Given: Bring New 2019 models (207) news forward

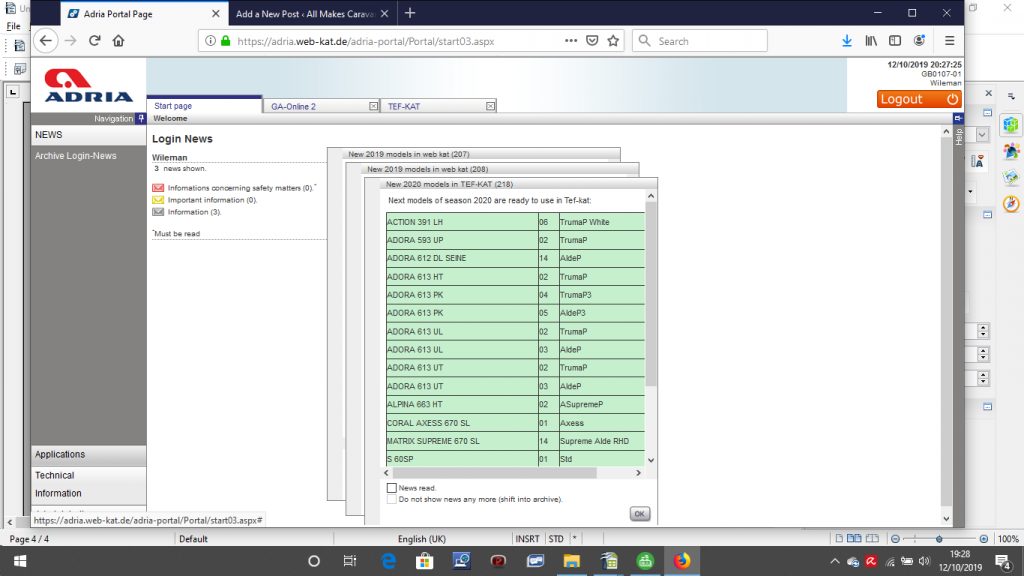Looking at the screenshot, I should coord(473,154).
